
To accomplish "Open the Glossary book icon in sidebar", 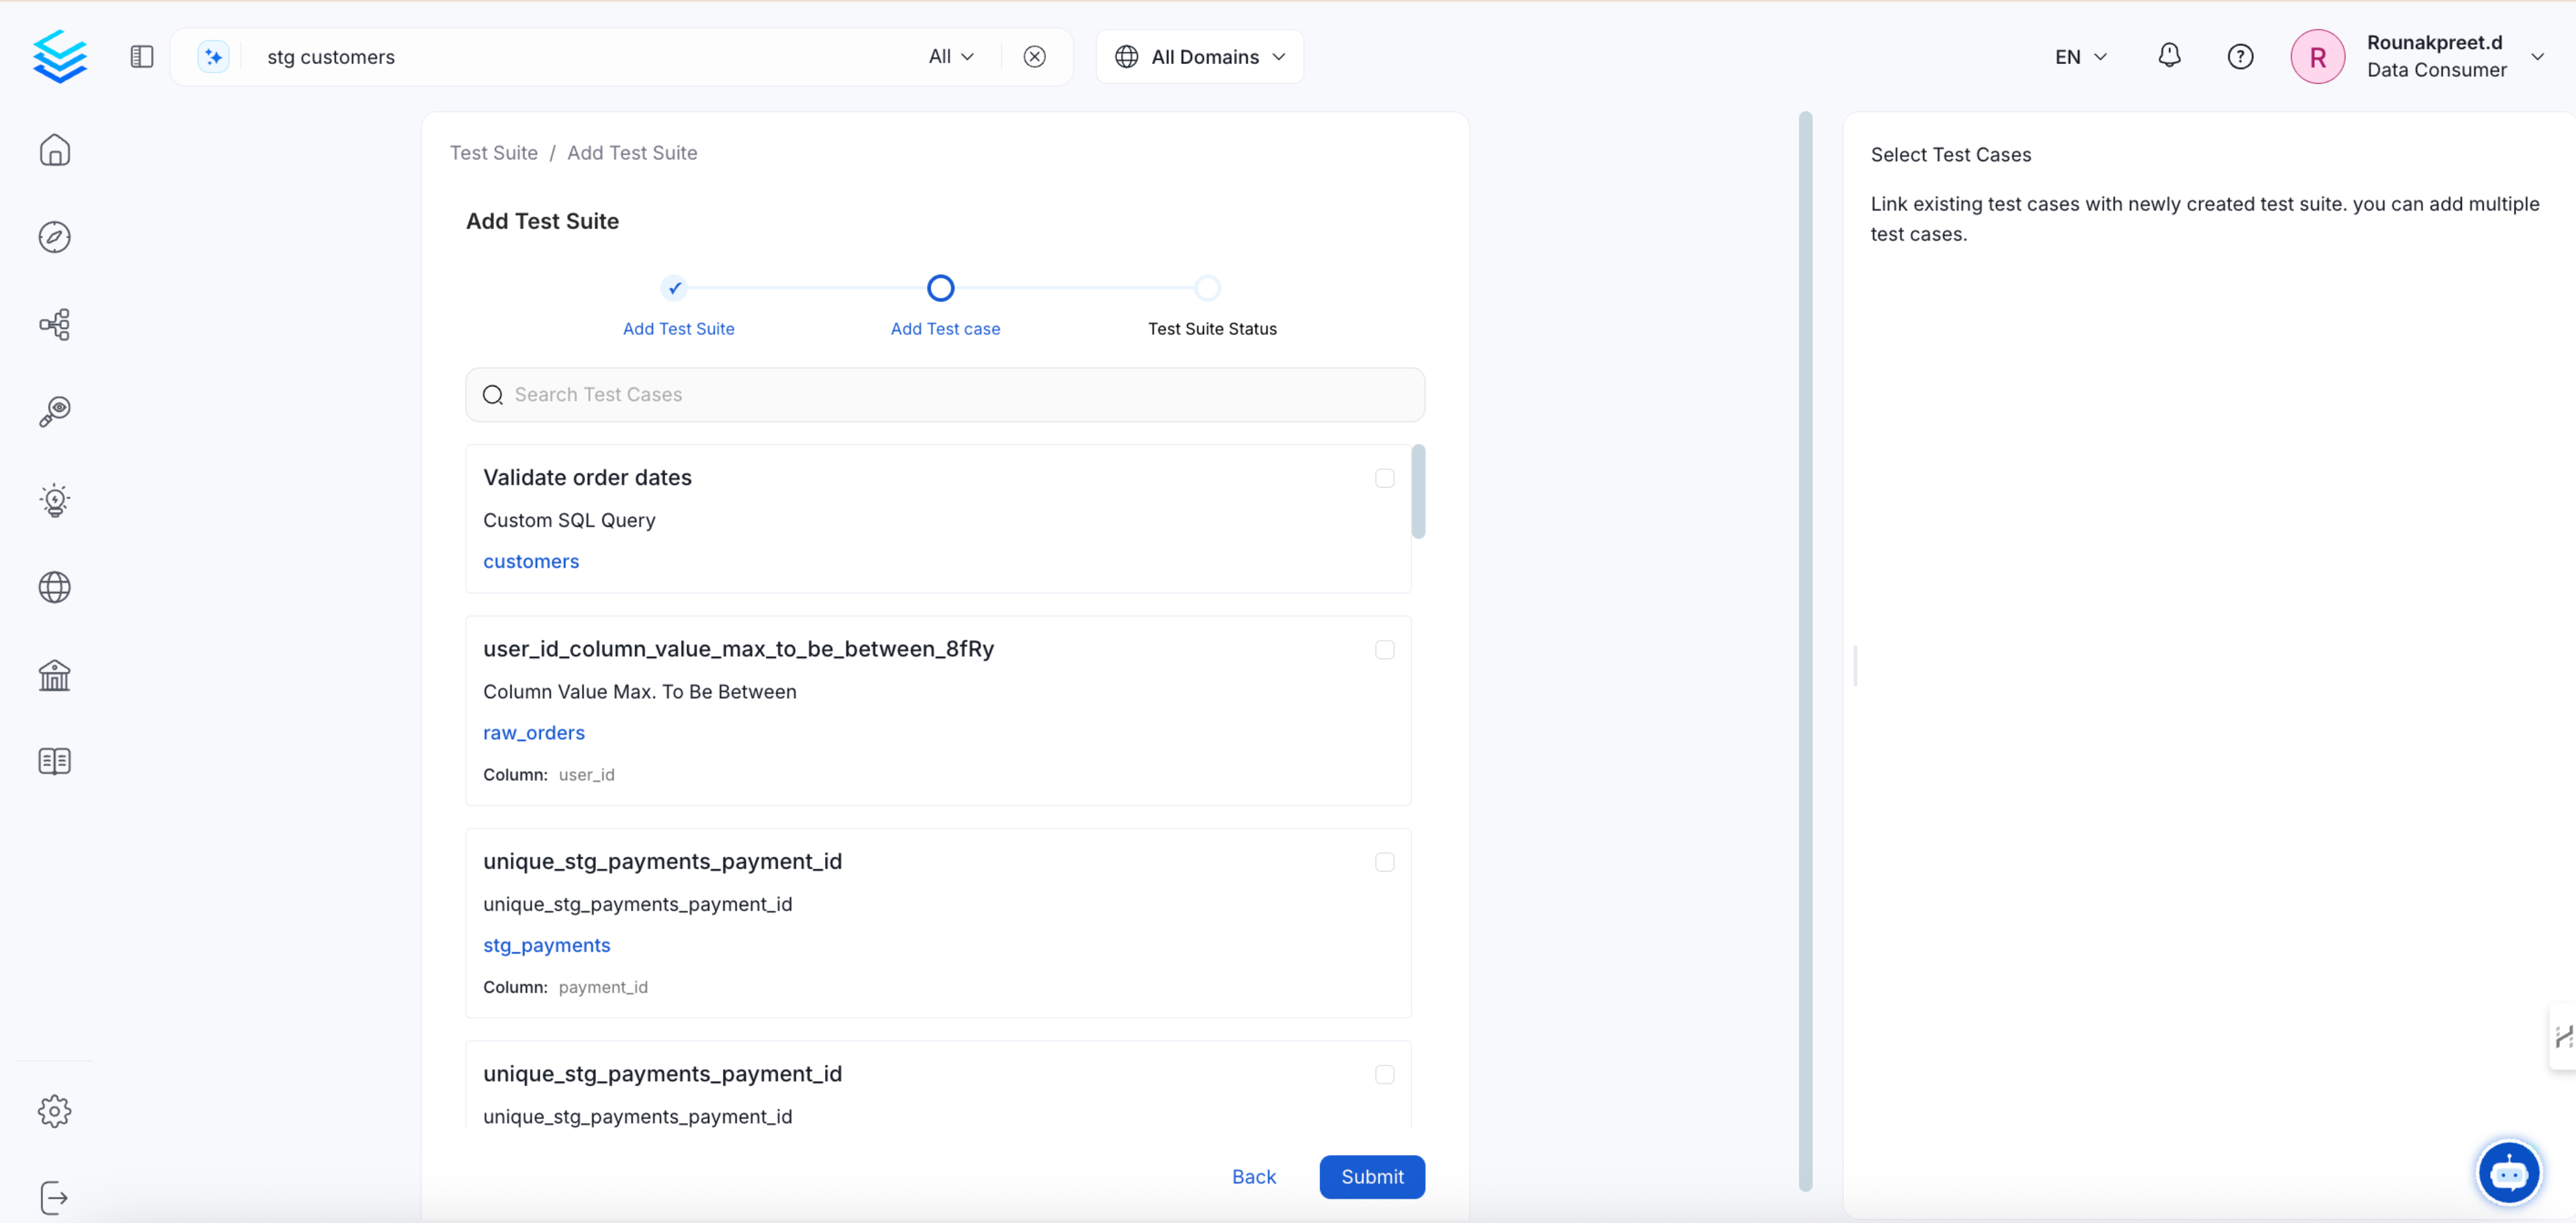I will point(55,761).
